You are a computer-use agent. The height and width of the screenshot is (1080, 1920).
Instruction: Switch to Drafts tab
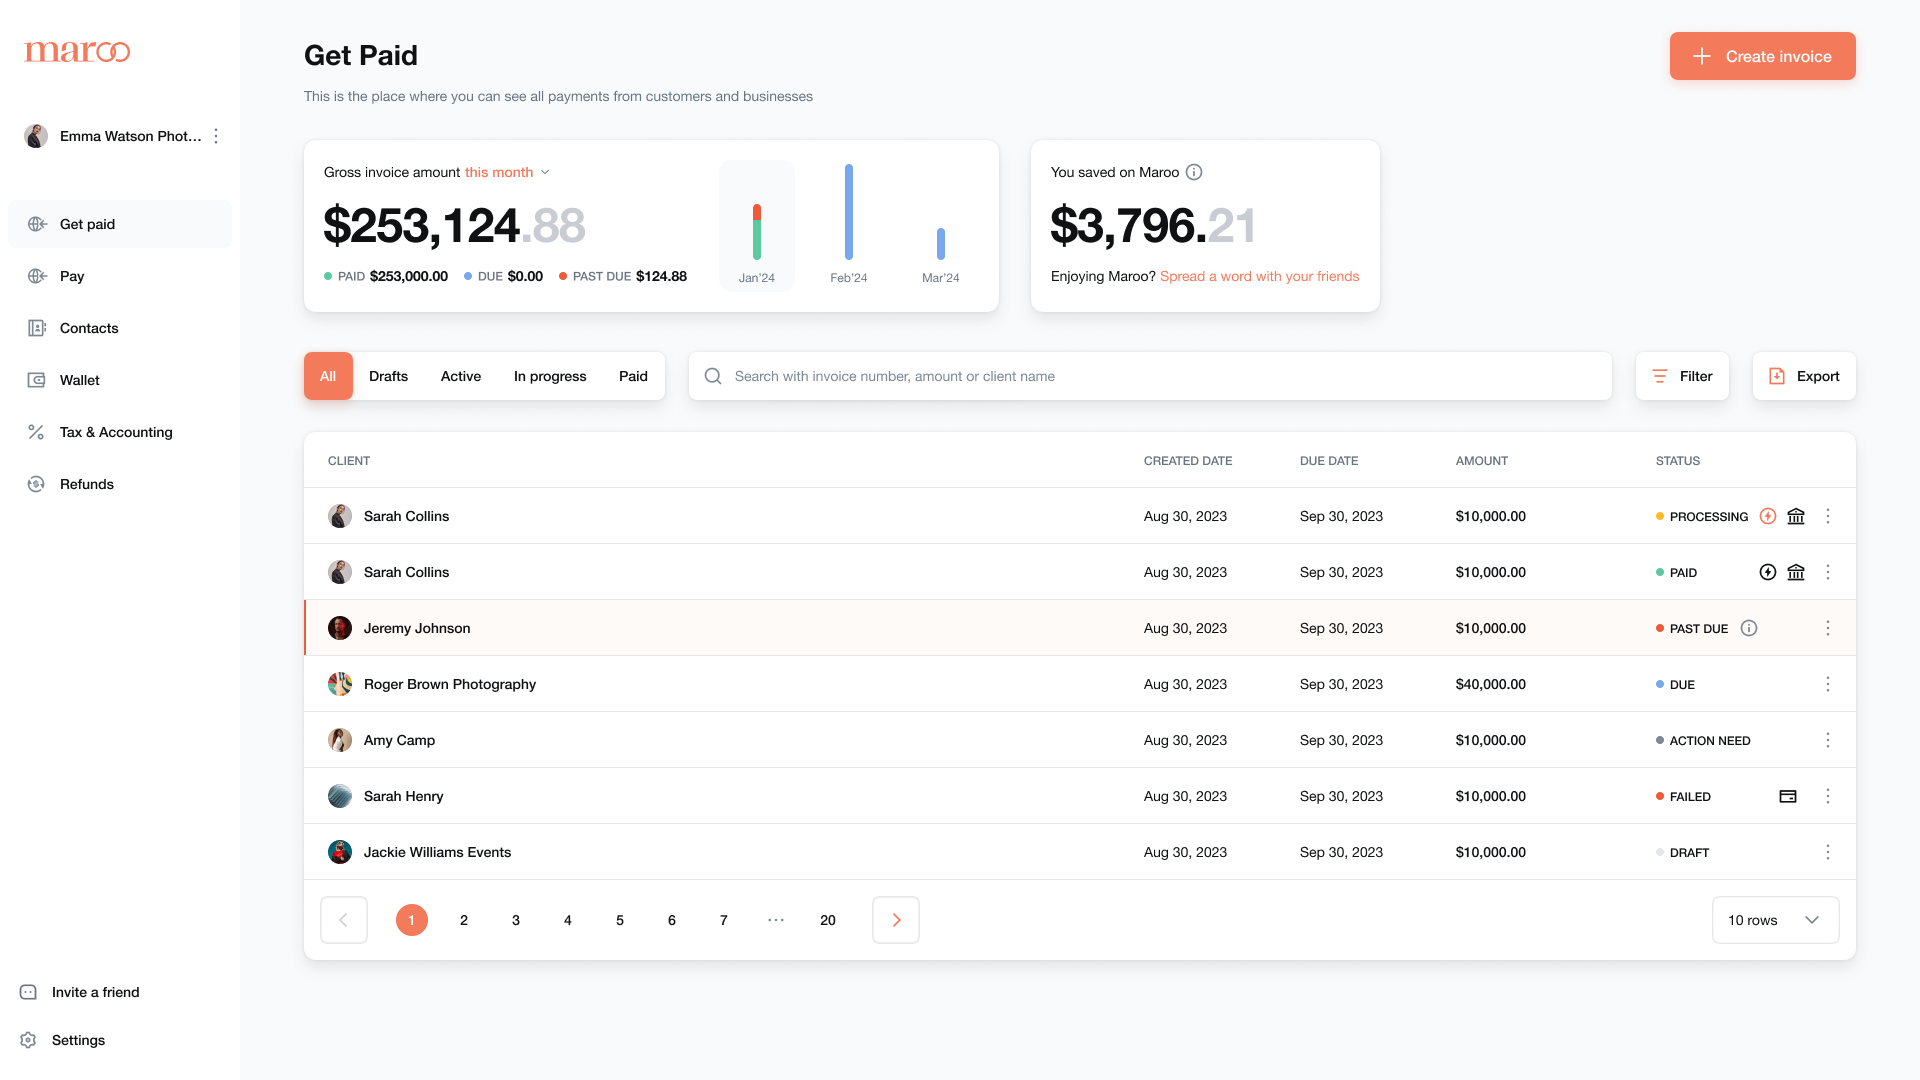click(388, 376)
